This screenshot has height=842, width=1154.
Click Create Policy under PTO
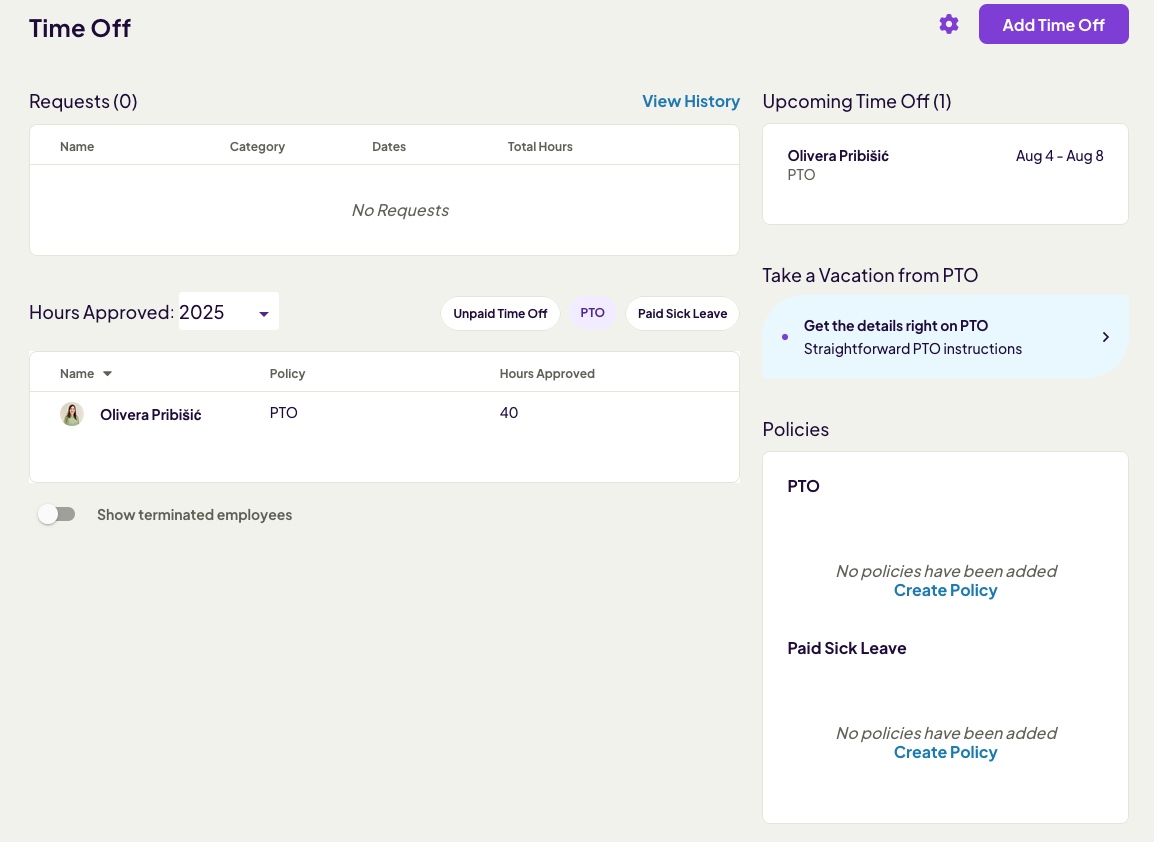click(945, 591)
